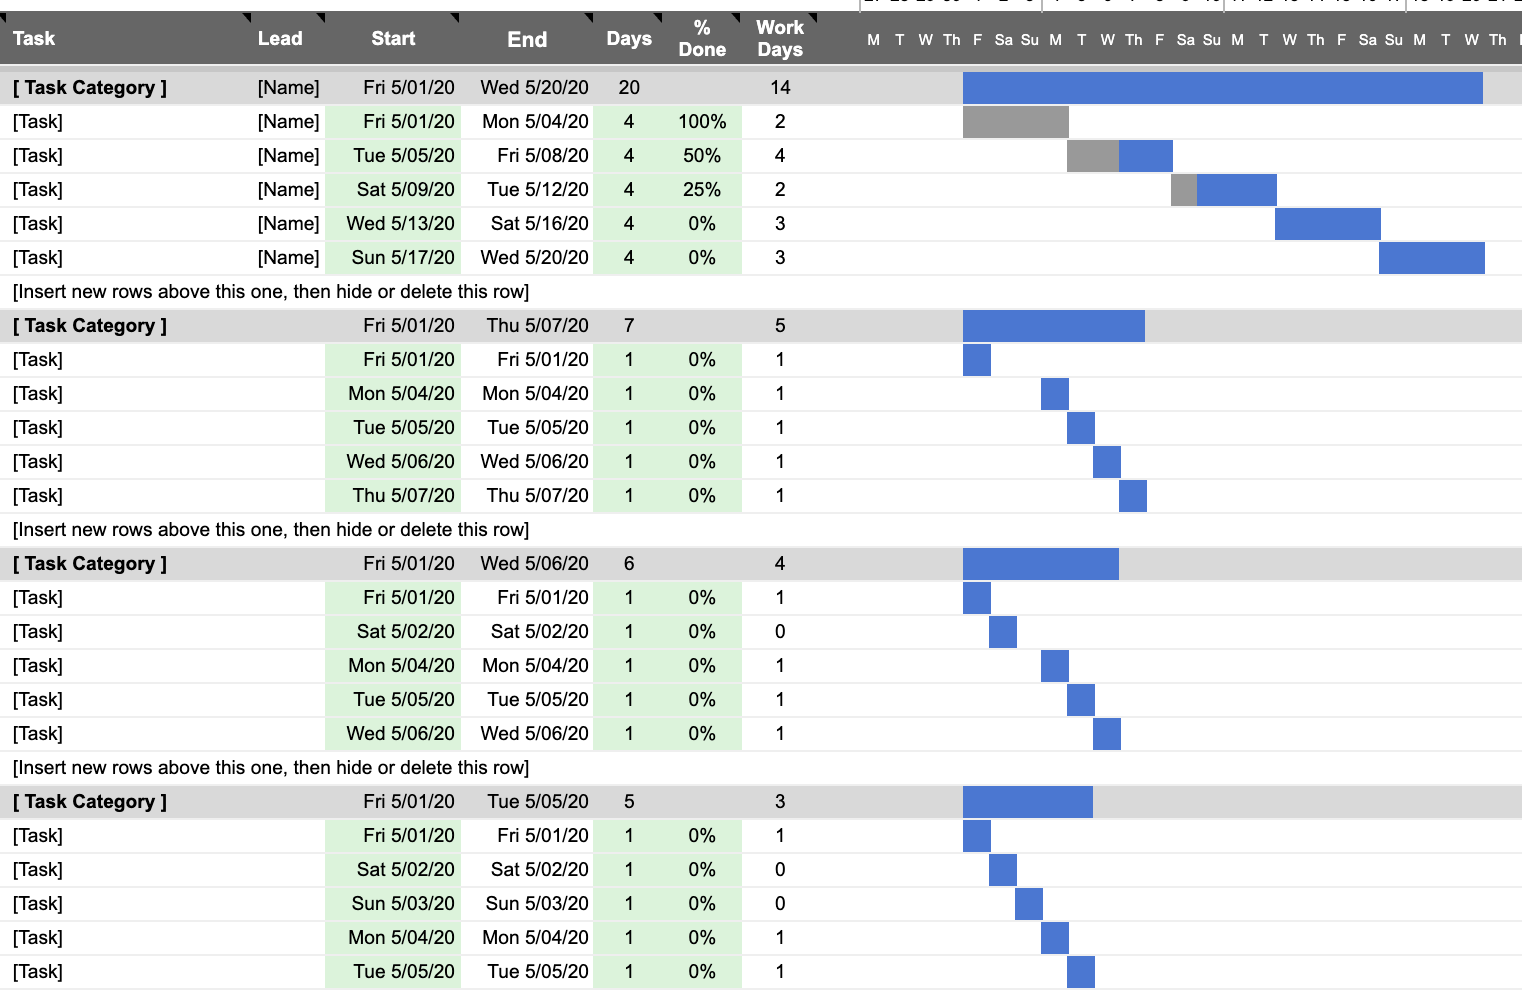Select the Work Days cell showing 14

pyautogui.click(x=780, y=88)
